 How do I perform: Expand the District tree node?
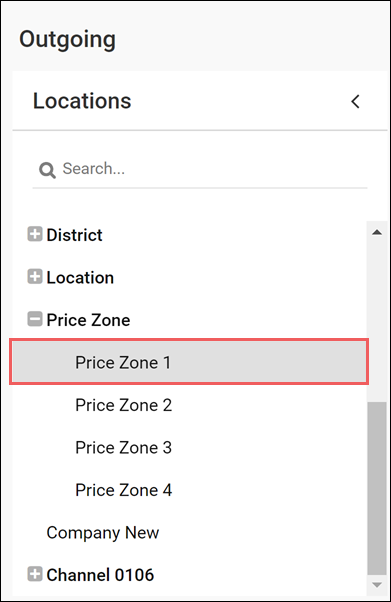click(35, 234)
